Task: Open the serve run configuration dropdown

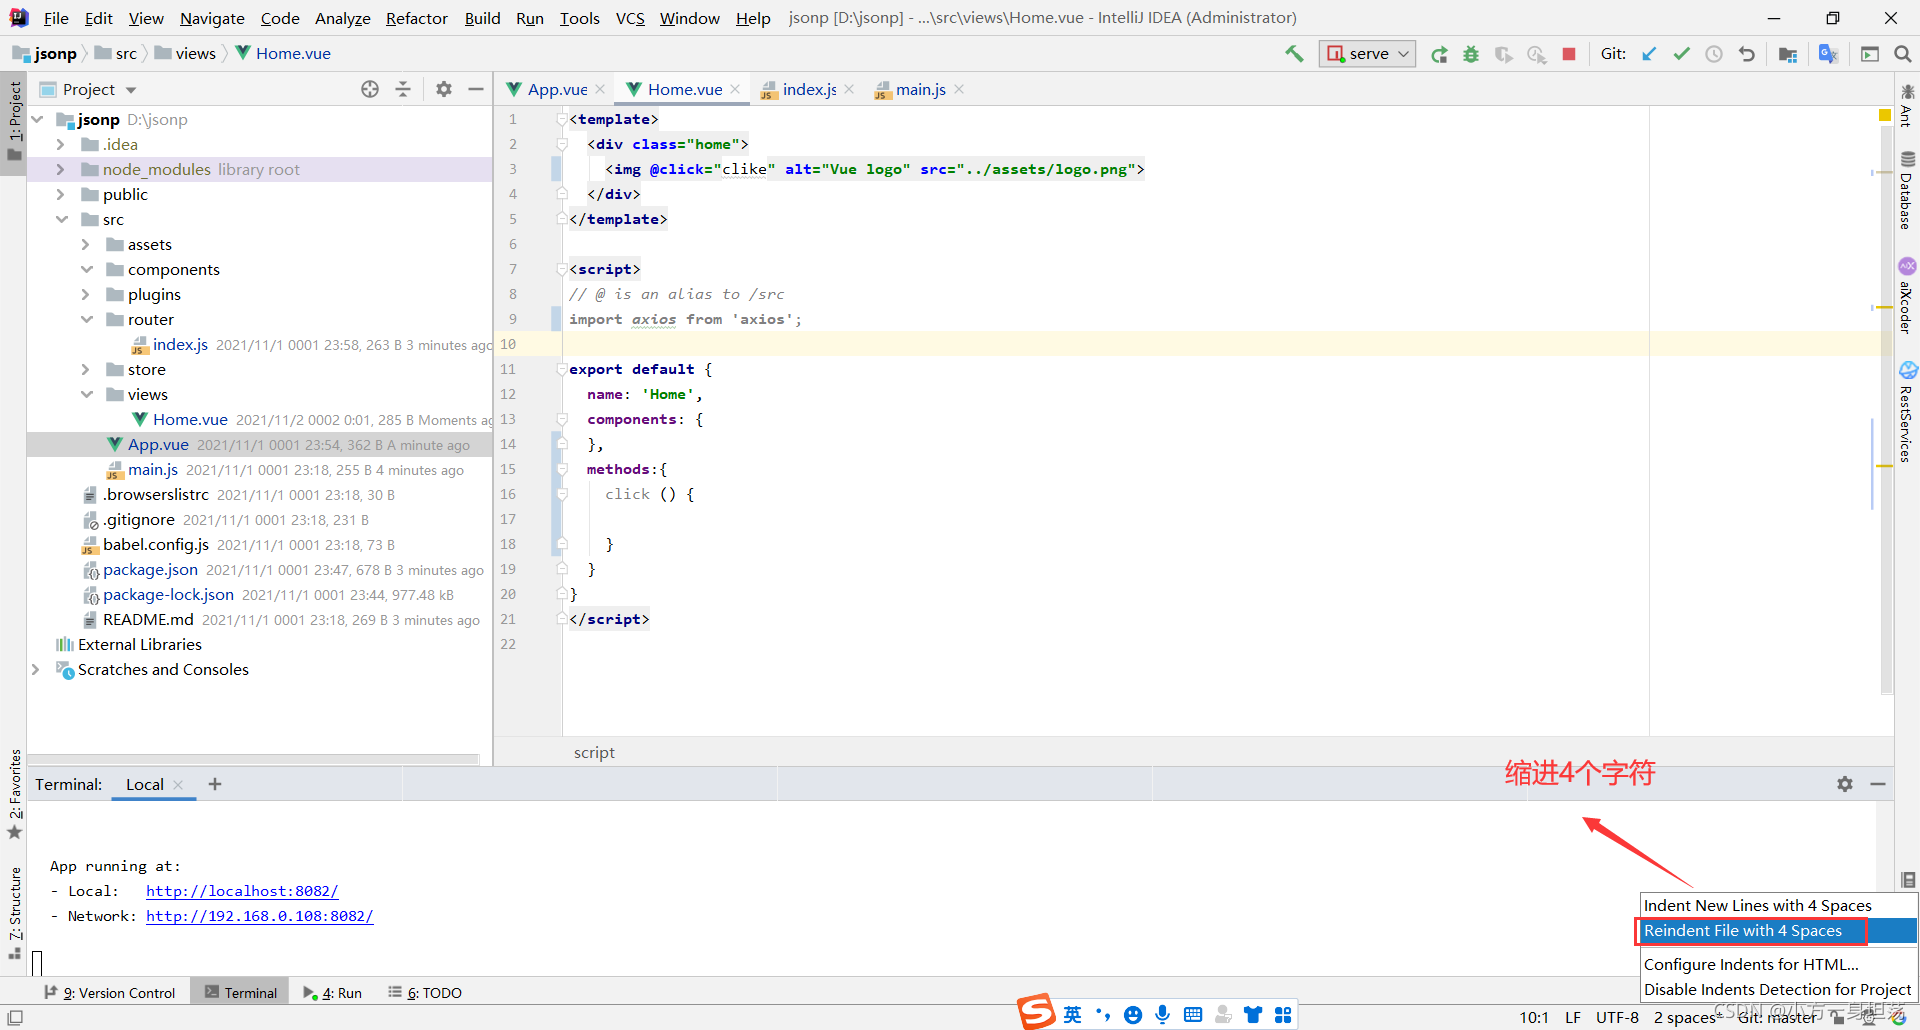Action: [x=1367, y=54]
